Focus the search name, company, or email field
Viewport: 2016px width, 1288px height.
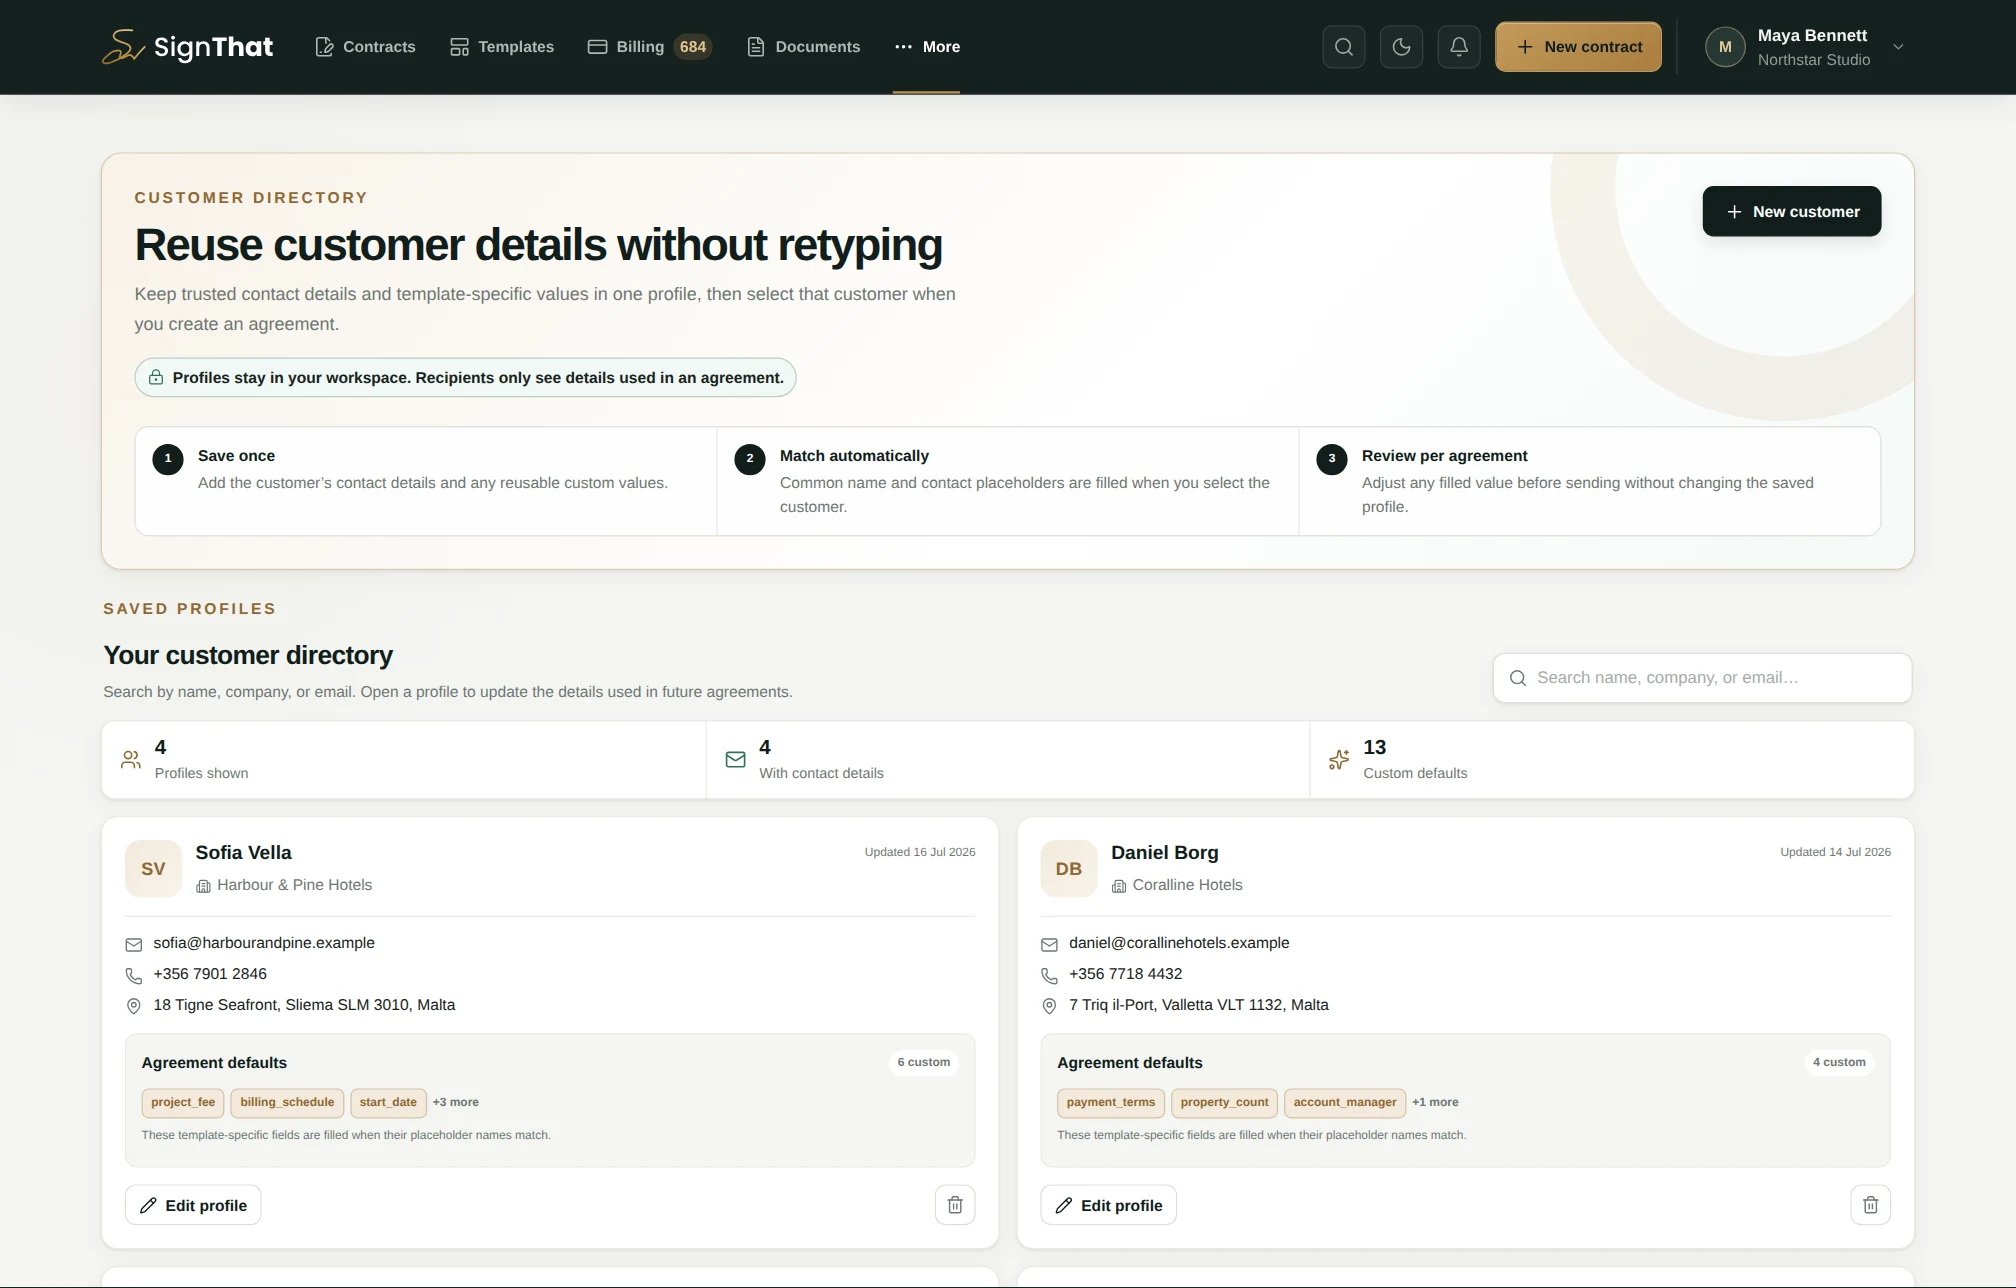click(1702, 678)
